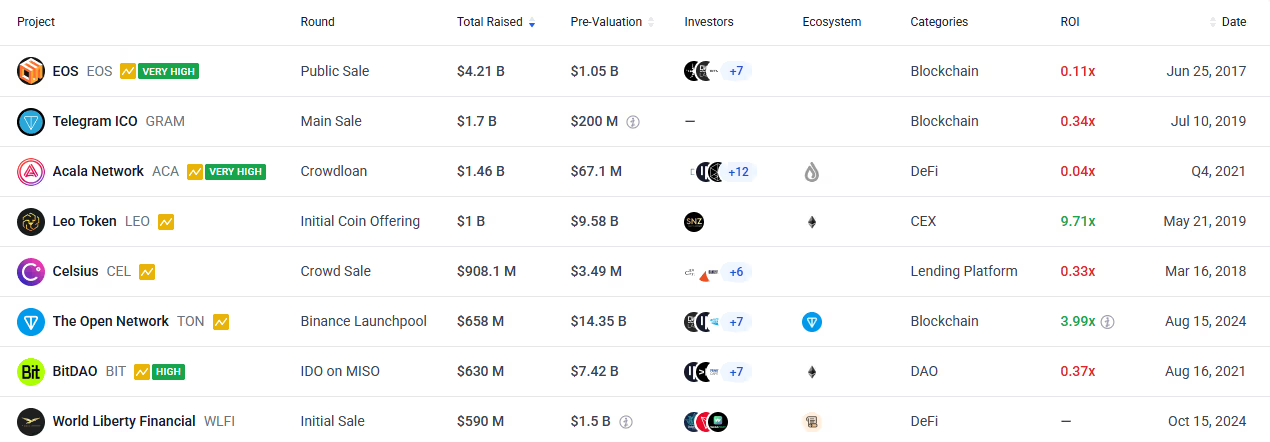
Task: Sort table by Date column
Action: 1233,22
